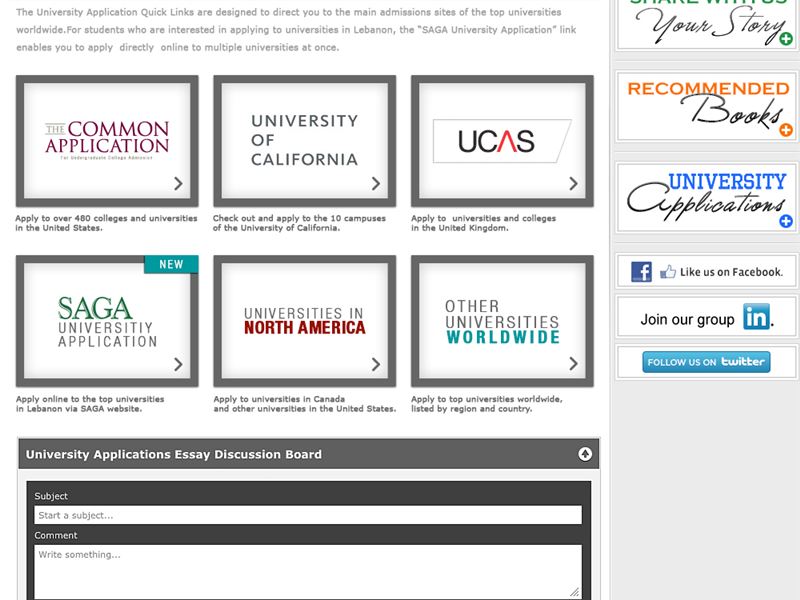Click the Comment label
Image resolution: width=800 pixels, height=600 pixels.
(56, 535)
